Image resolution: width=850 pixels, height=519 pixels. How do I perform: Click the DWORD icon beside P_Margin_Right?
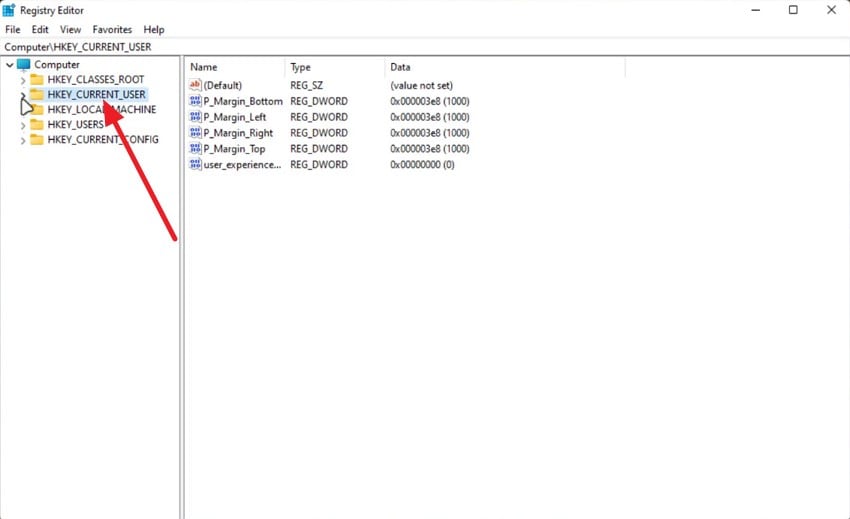195,132
